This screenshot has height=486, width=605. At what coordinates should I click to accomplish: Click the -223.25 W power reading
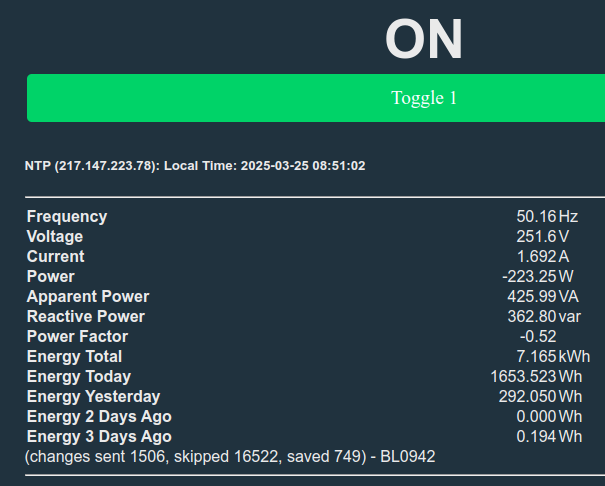click(x=538, y=277)
